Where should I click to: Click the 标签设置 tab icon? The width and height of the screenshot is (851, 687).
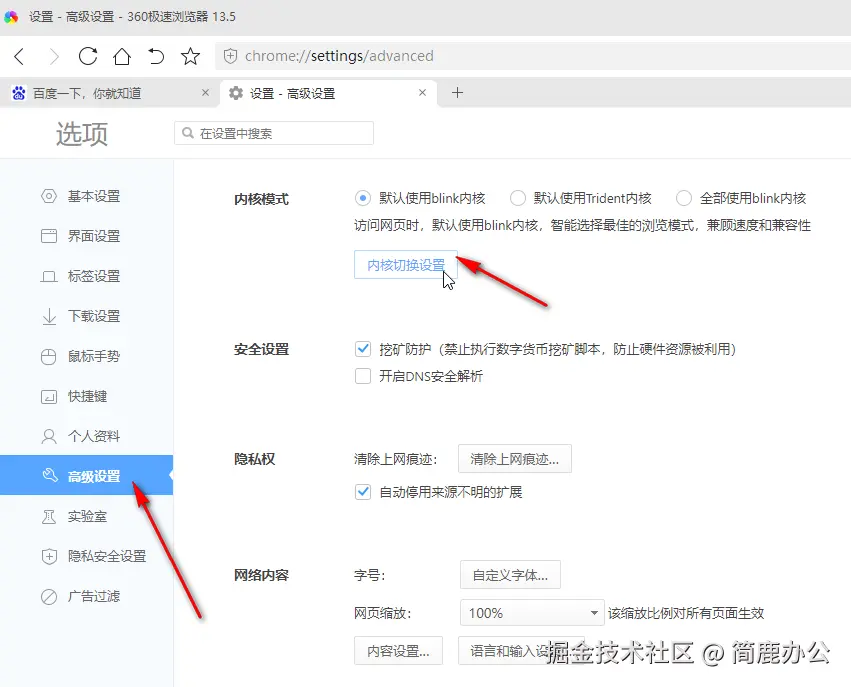49,277
